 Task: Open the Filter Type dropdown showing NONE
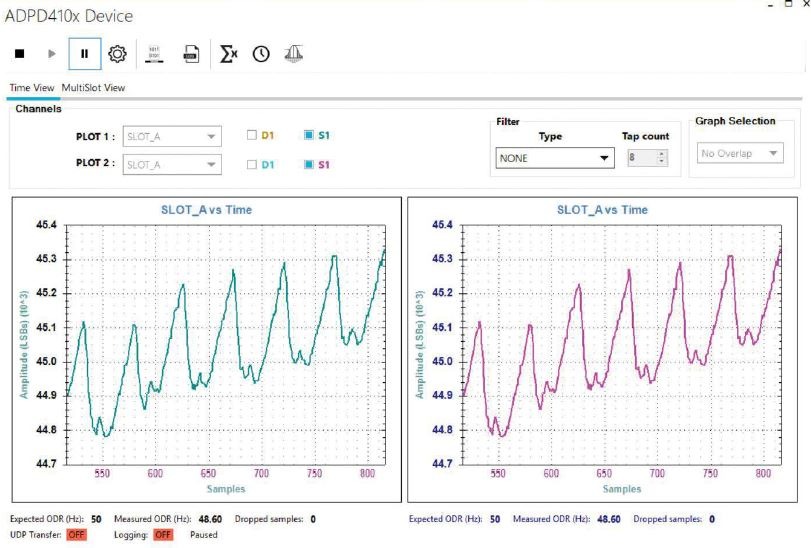pos(555,158)
